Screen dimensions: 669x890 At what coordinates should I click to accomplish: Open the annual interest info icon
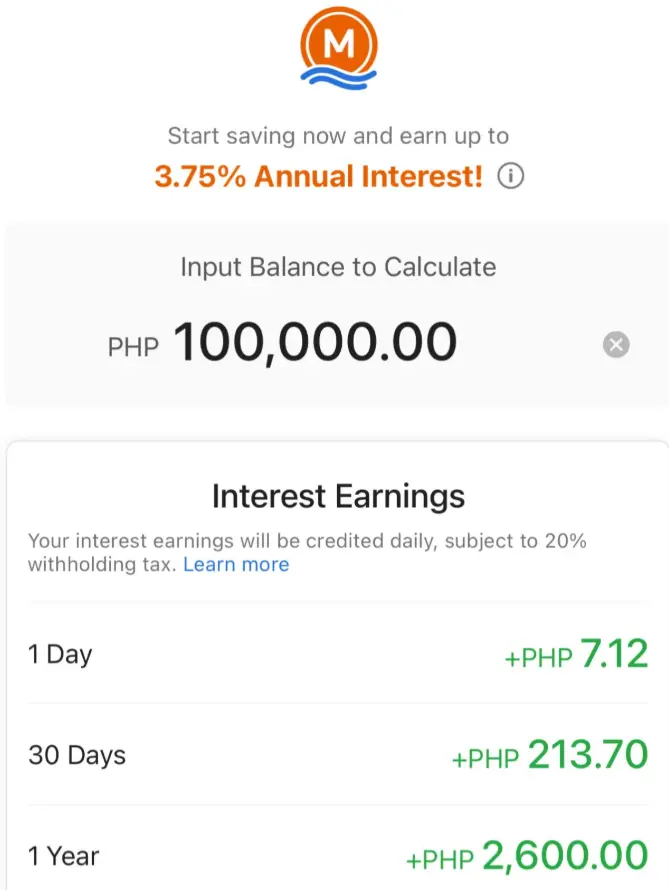511,176
